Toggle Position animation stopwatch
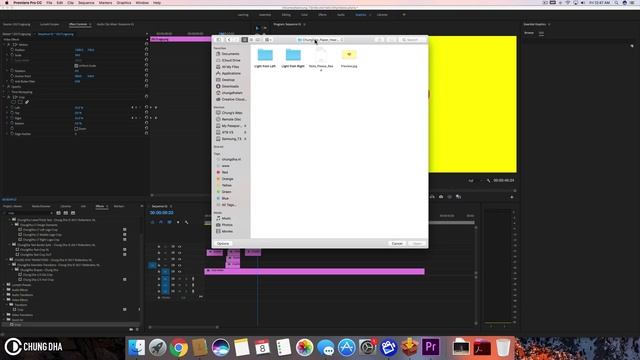640x360 pixels. click(12, 50)
